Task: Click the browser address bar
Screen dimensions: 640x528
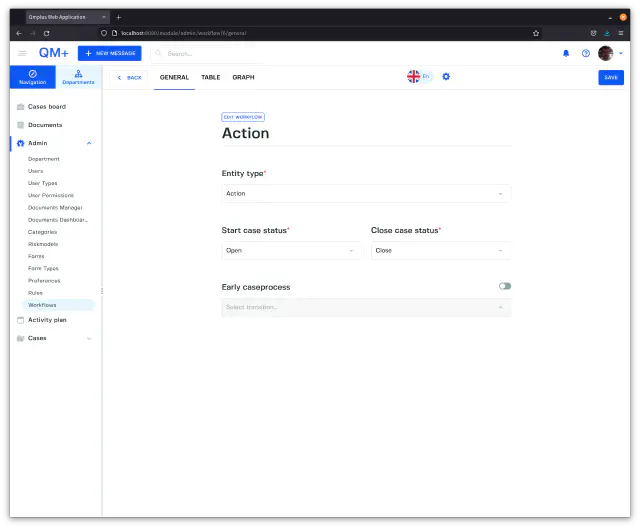Action: click(x=318, y=33)
